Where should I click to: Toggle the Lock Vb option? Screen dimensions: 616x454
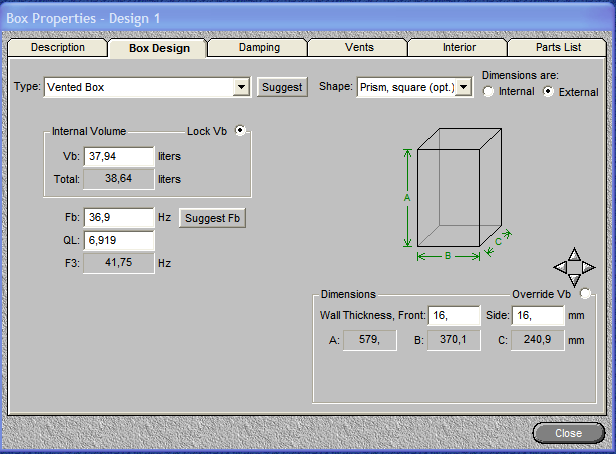(240, 130)
